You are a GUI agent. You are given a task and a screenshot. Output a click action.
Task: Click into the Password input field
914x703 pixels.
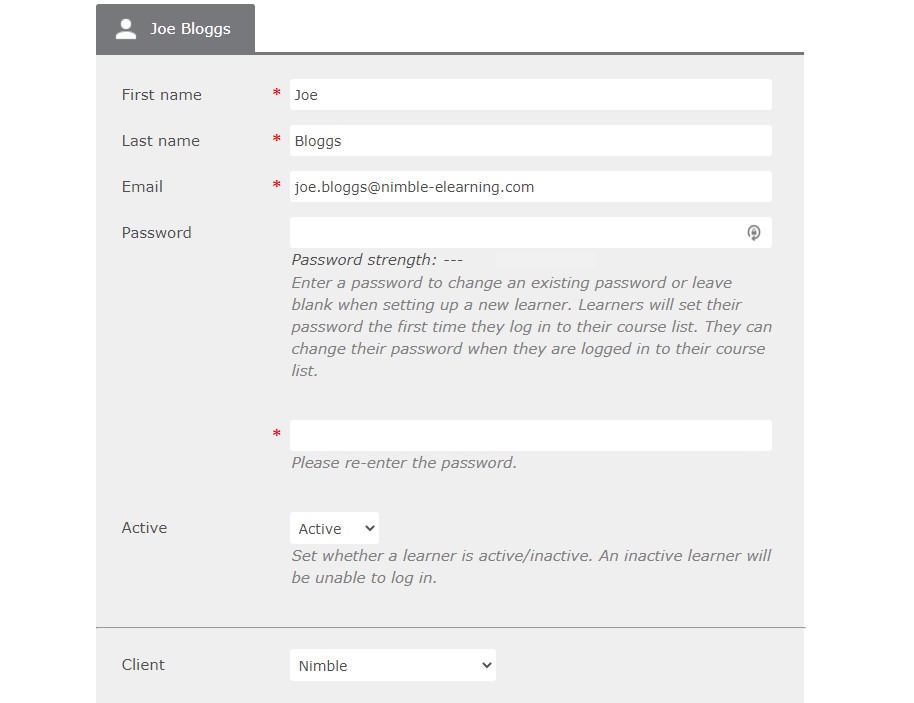[x=530, y=233]
